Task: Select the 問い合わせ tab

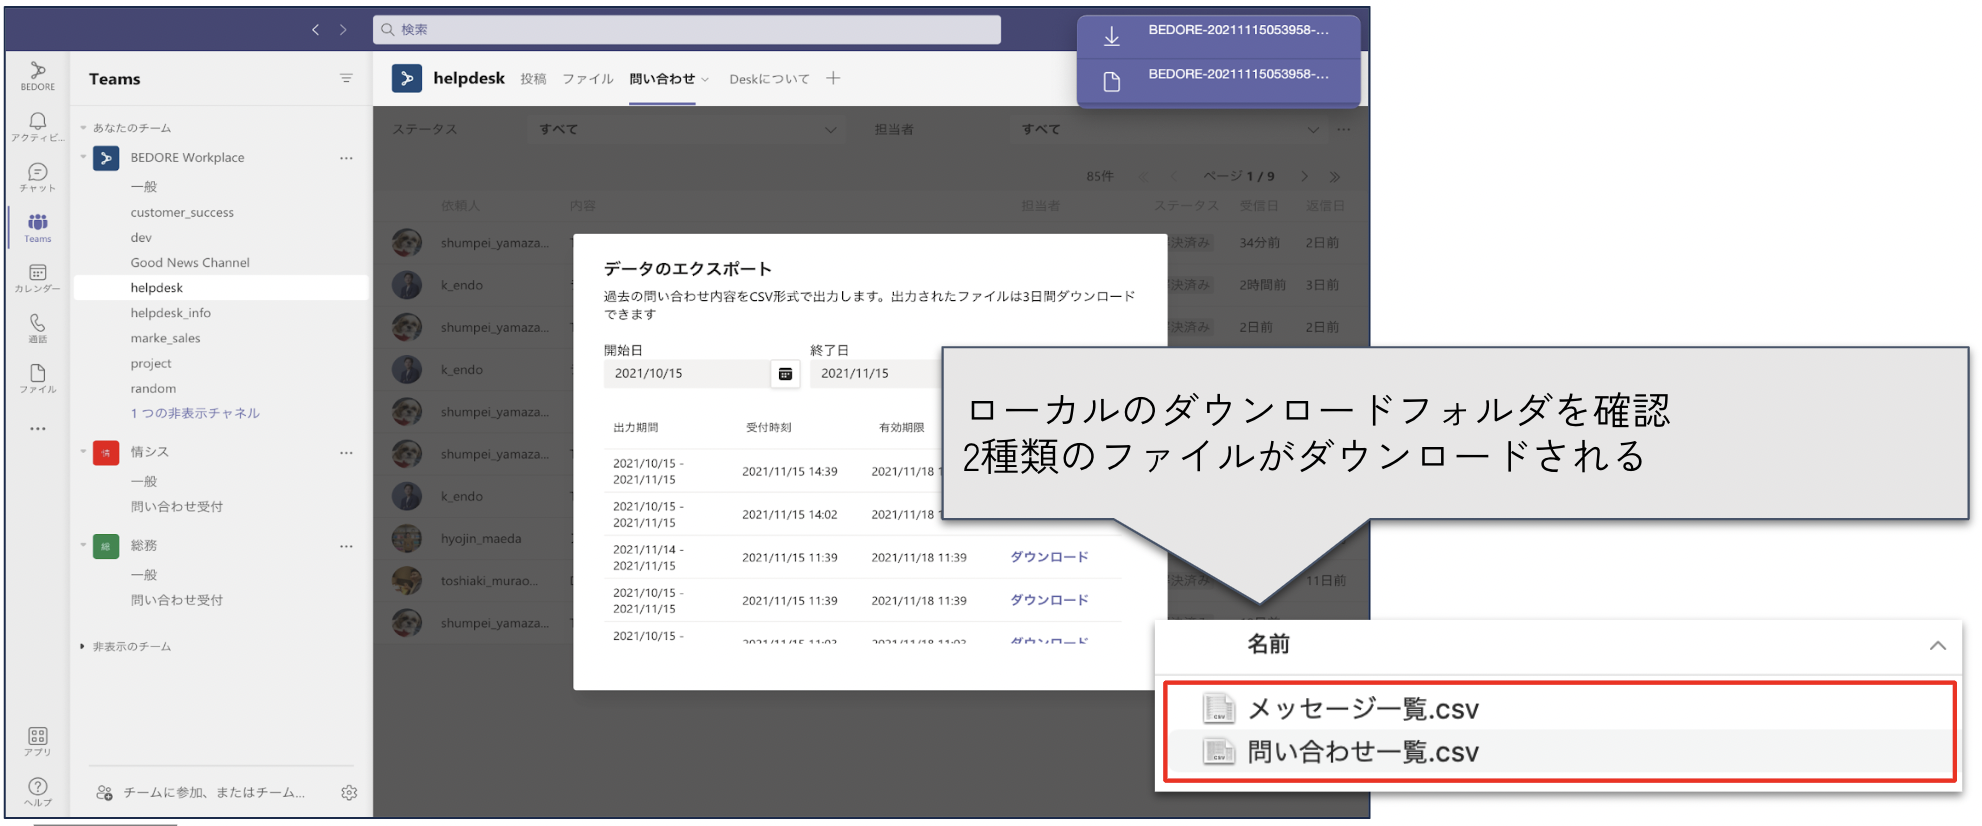Action: point(662,79)
